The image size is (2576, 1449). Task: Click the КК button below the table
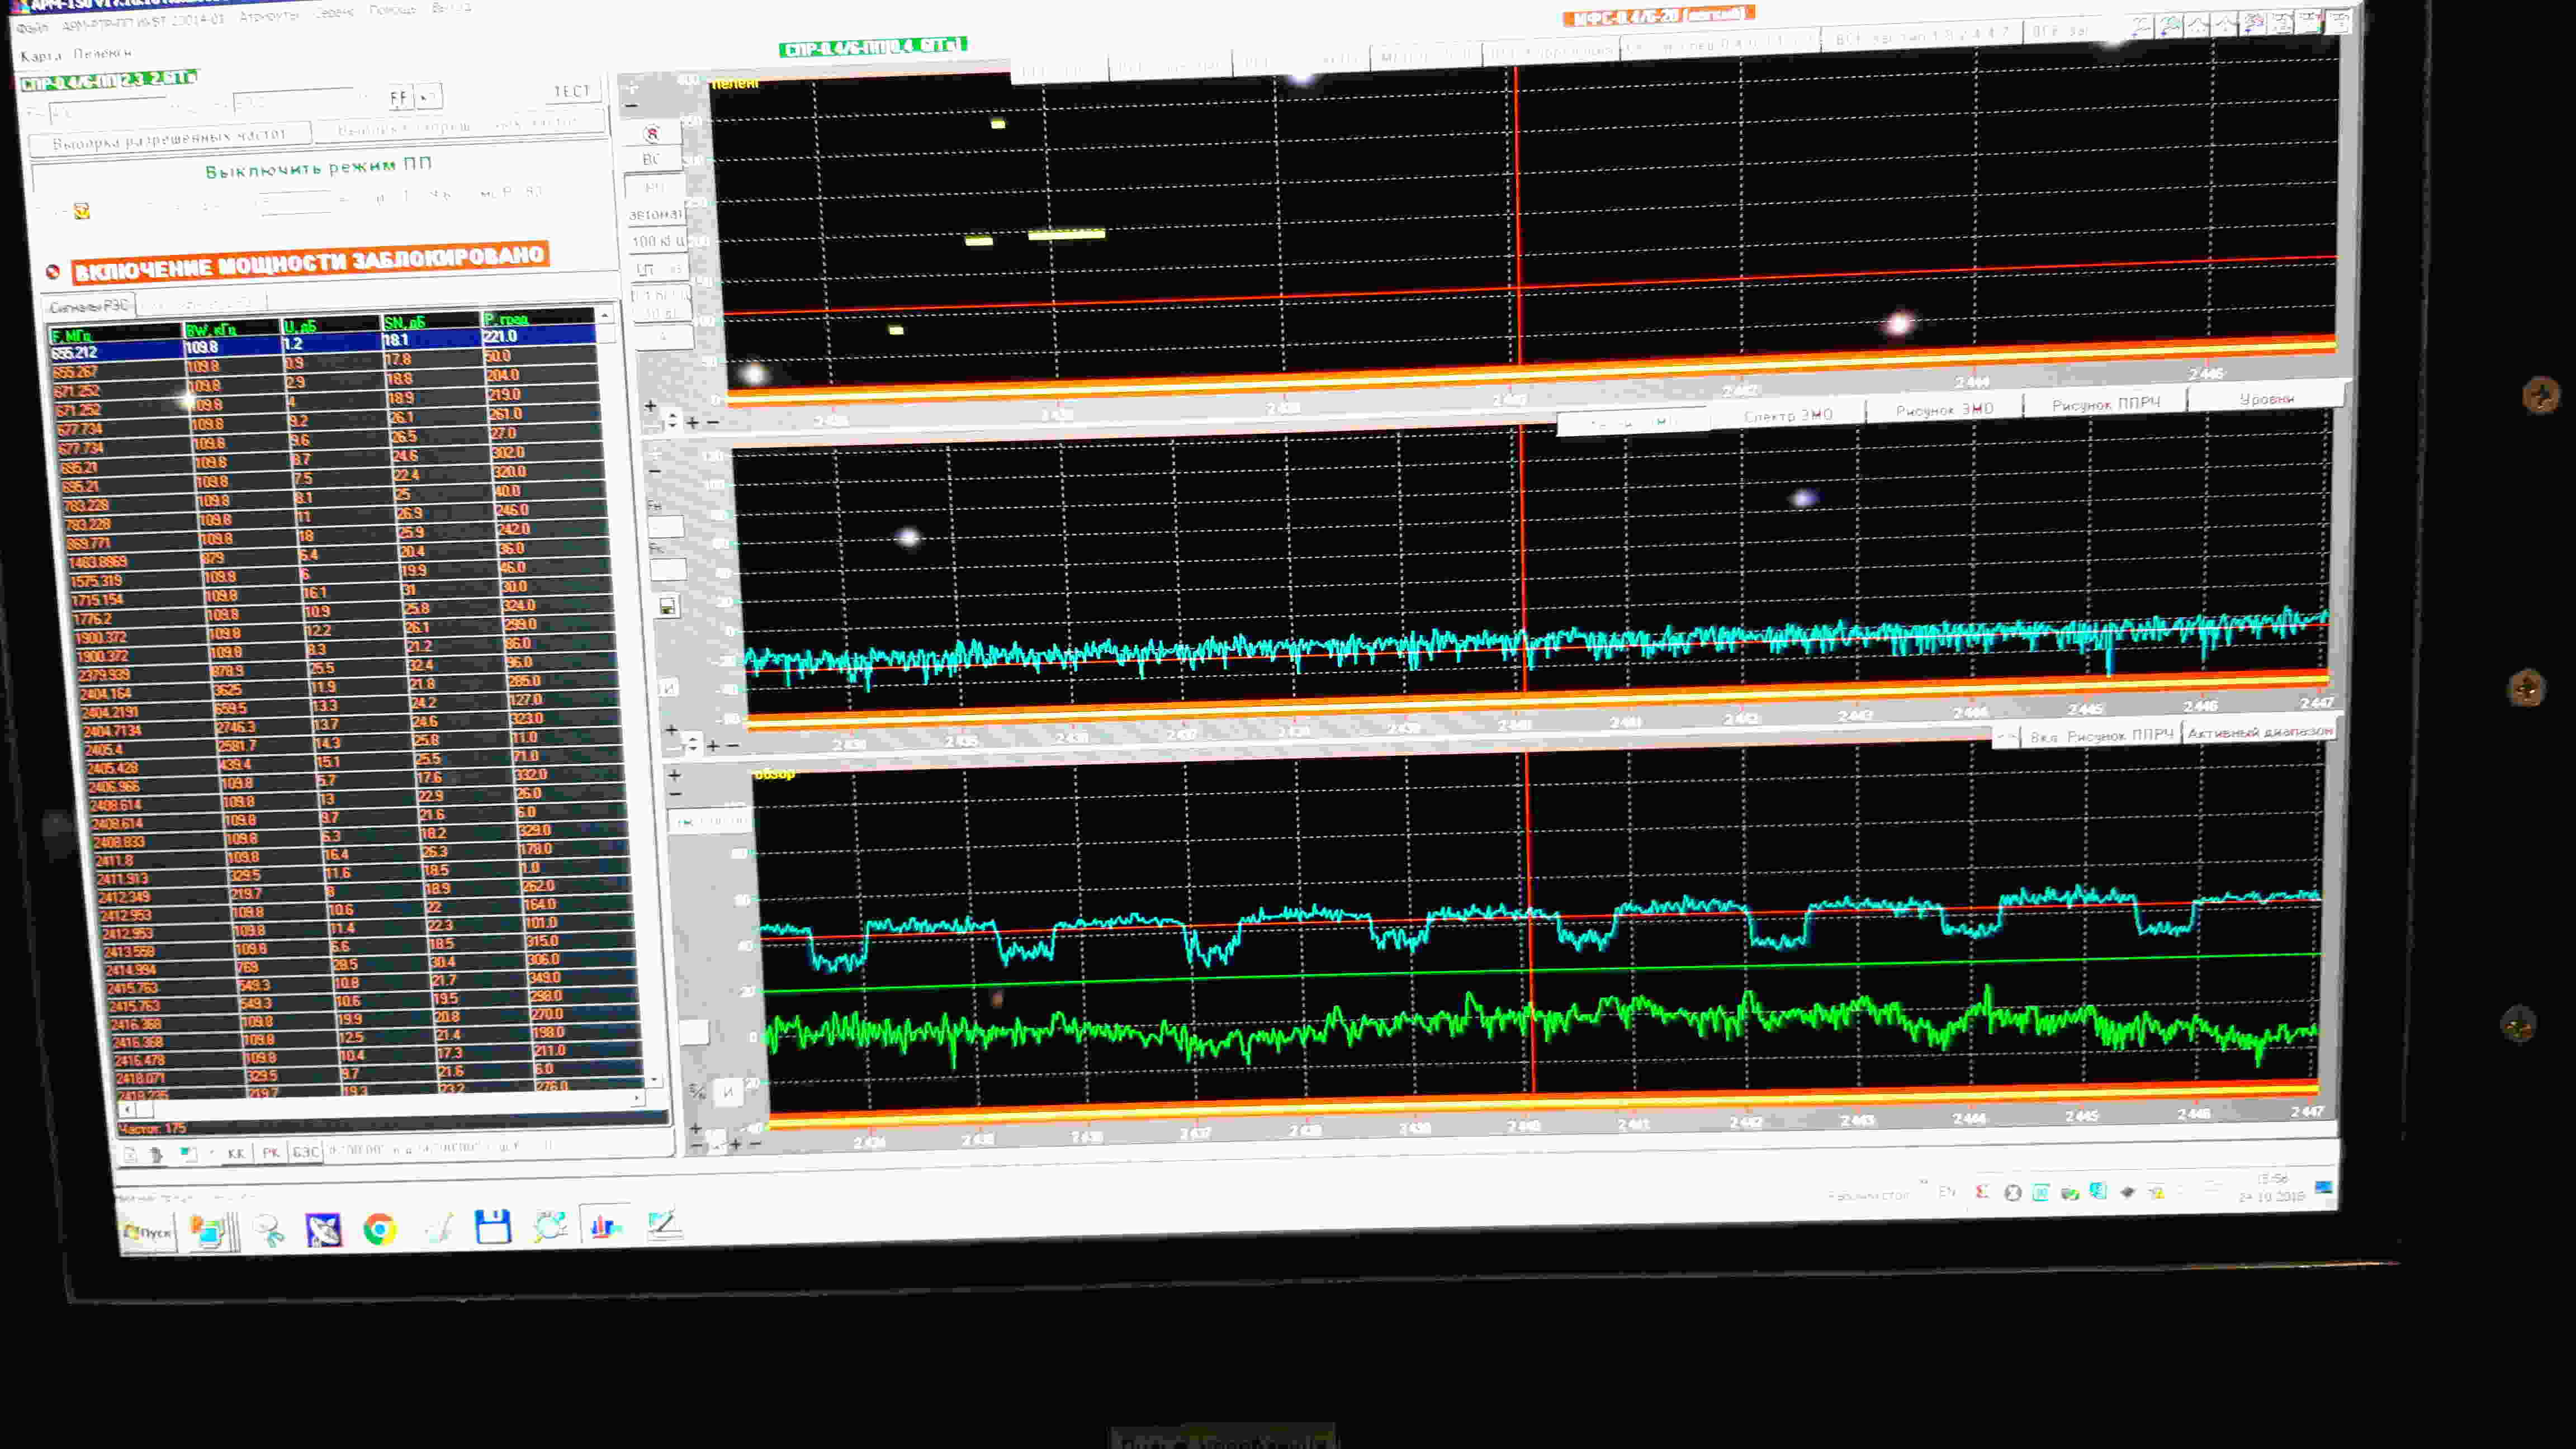[236, 1153]
